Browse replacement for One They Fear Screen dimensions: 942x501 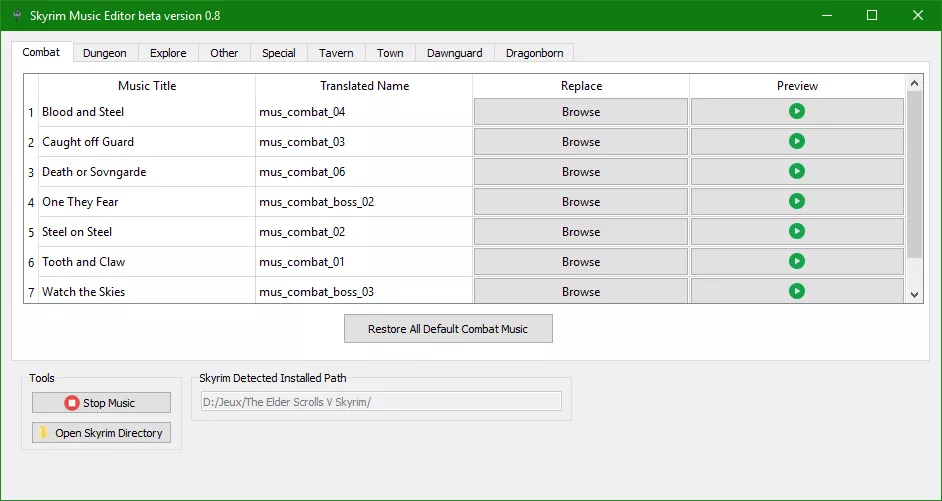pos(581,202)
